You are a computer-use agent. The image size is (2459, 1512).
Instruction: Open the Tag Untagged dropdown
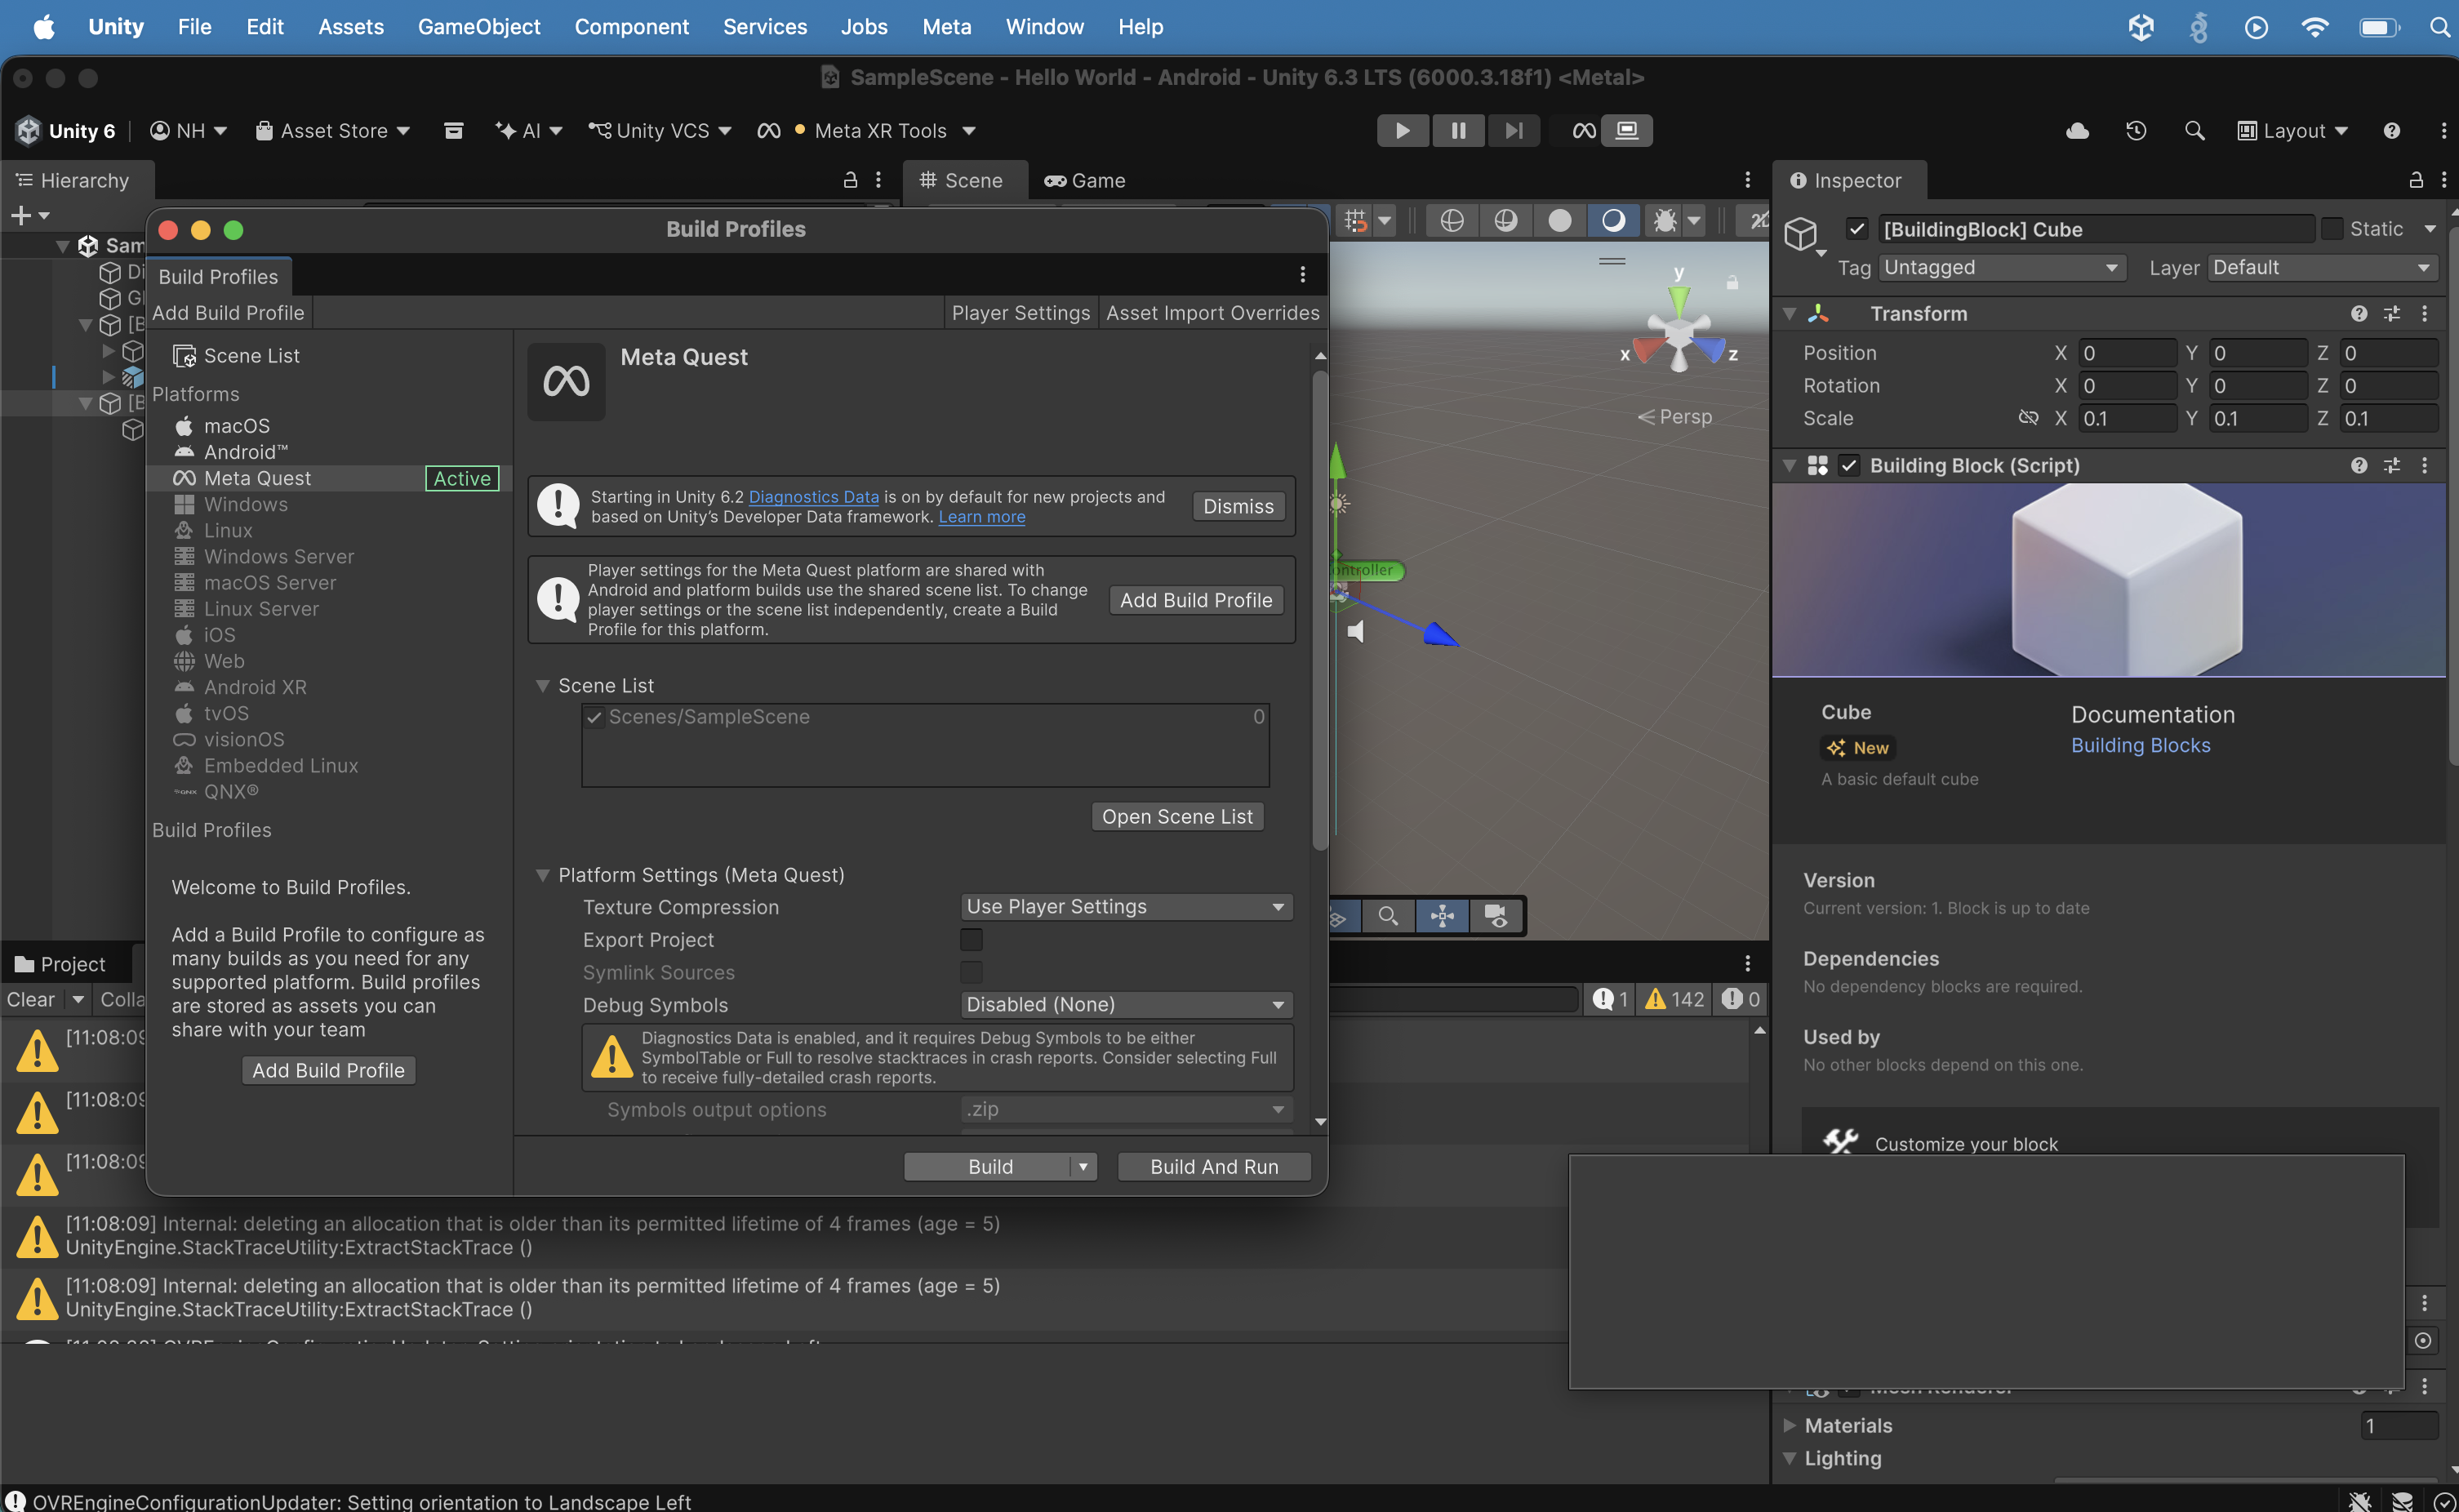tap(2001, 268)
